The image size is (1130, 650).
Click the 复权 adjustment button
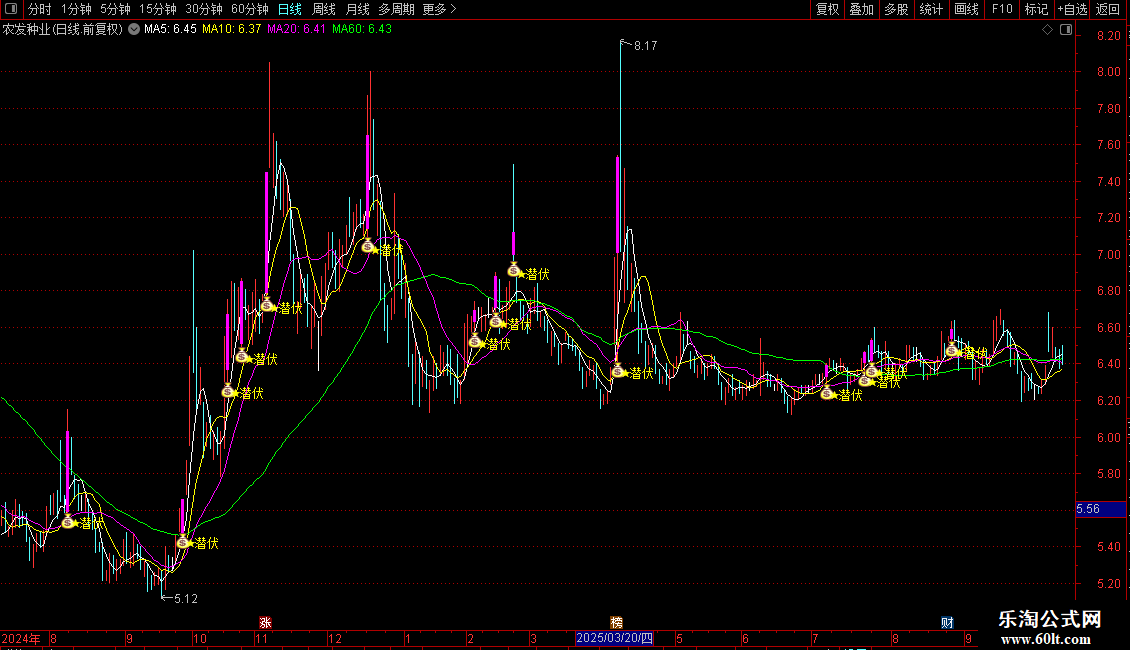point(827,9)
